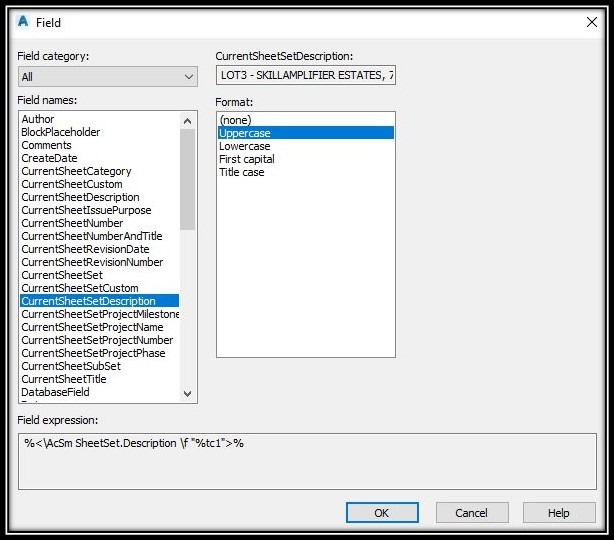Close the Field dialog

(x=592, y=22)
